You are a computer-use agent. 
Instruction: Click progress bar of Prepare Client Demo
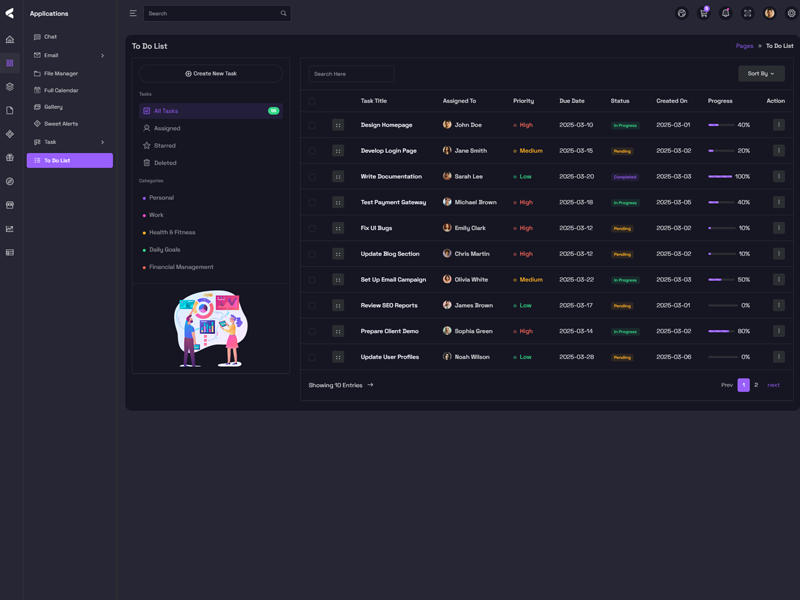[721, 331]
